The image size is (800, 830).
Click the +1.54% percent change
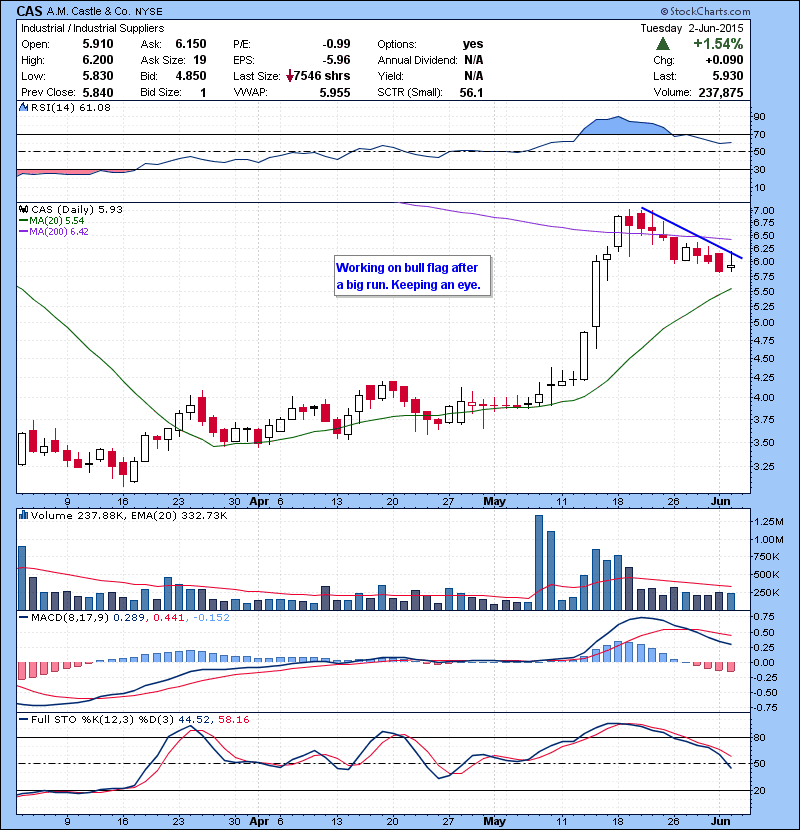point(718,43)
